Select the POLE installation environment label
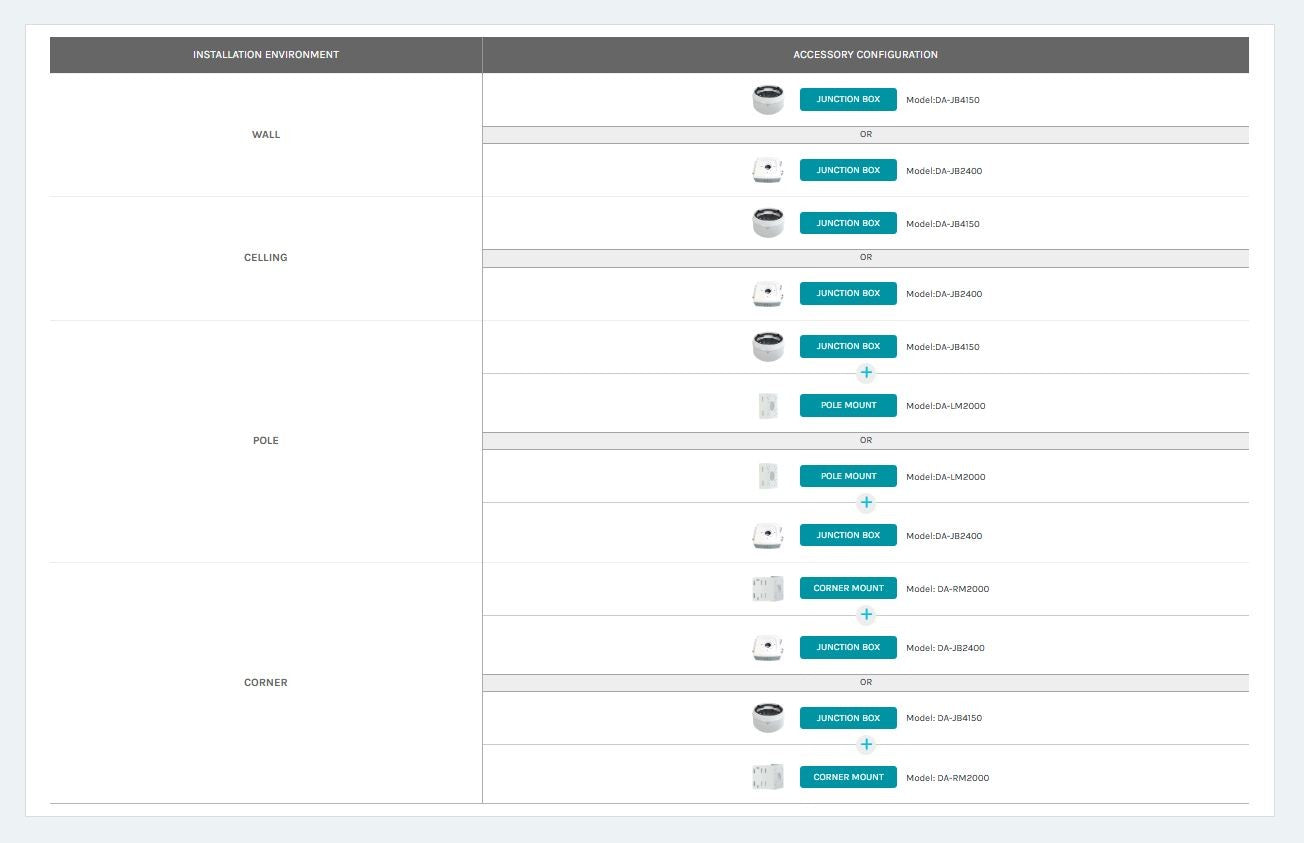The height and width of the screenshot is (843, 1304). pos(266,441)
